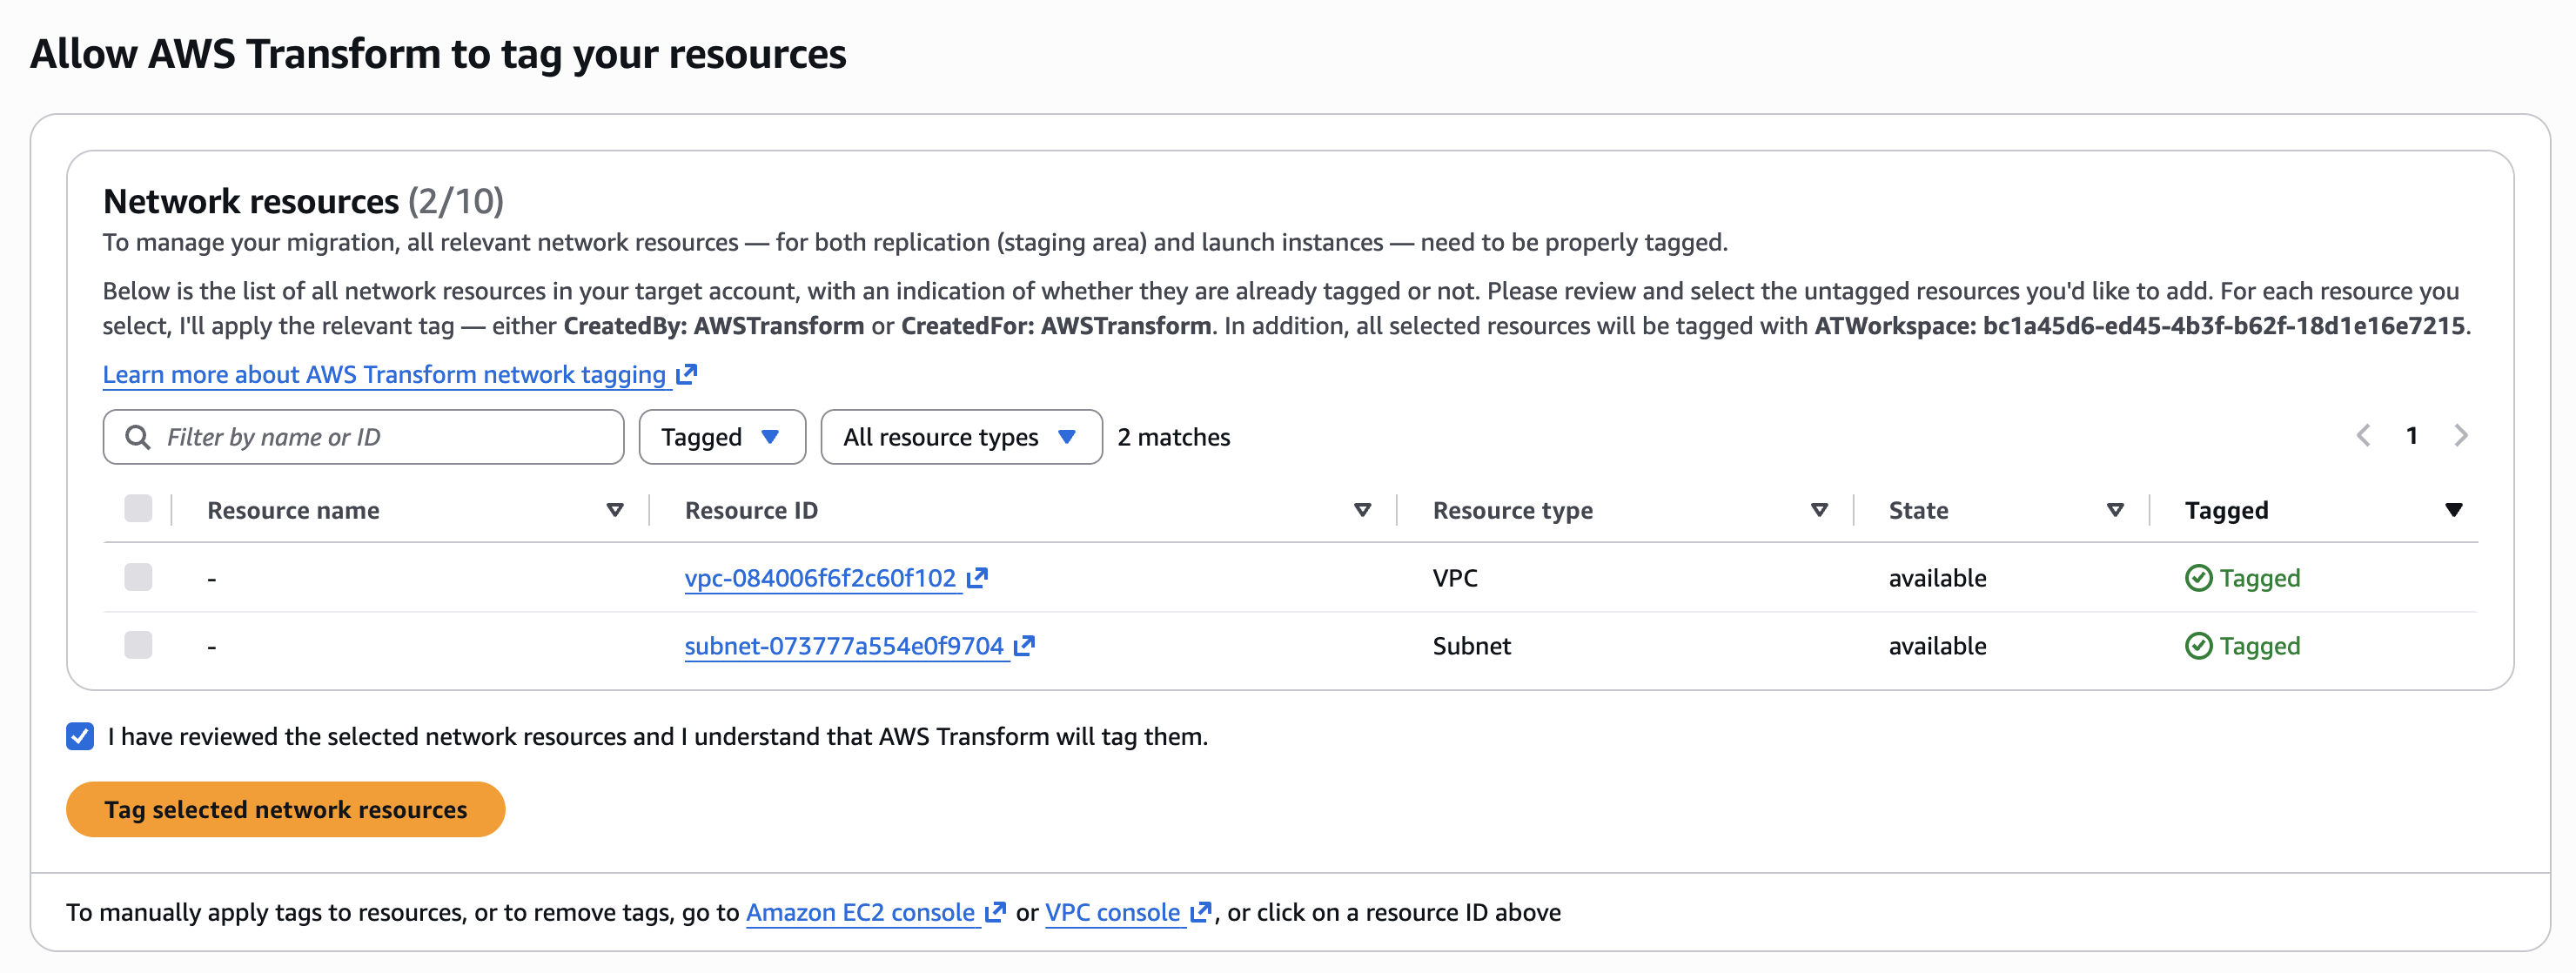The width and height of the screenshot is (2576, 973).
Task: Sort by Tagged column arrow
Action: pyautogui.click(x=2453, y=510)
